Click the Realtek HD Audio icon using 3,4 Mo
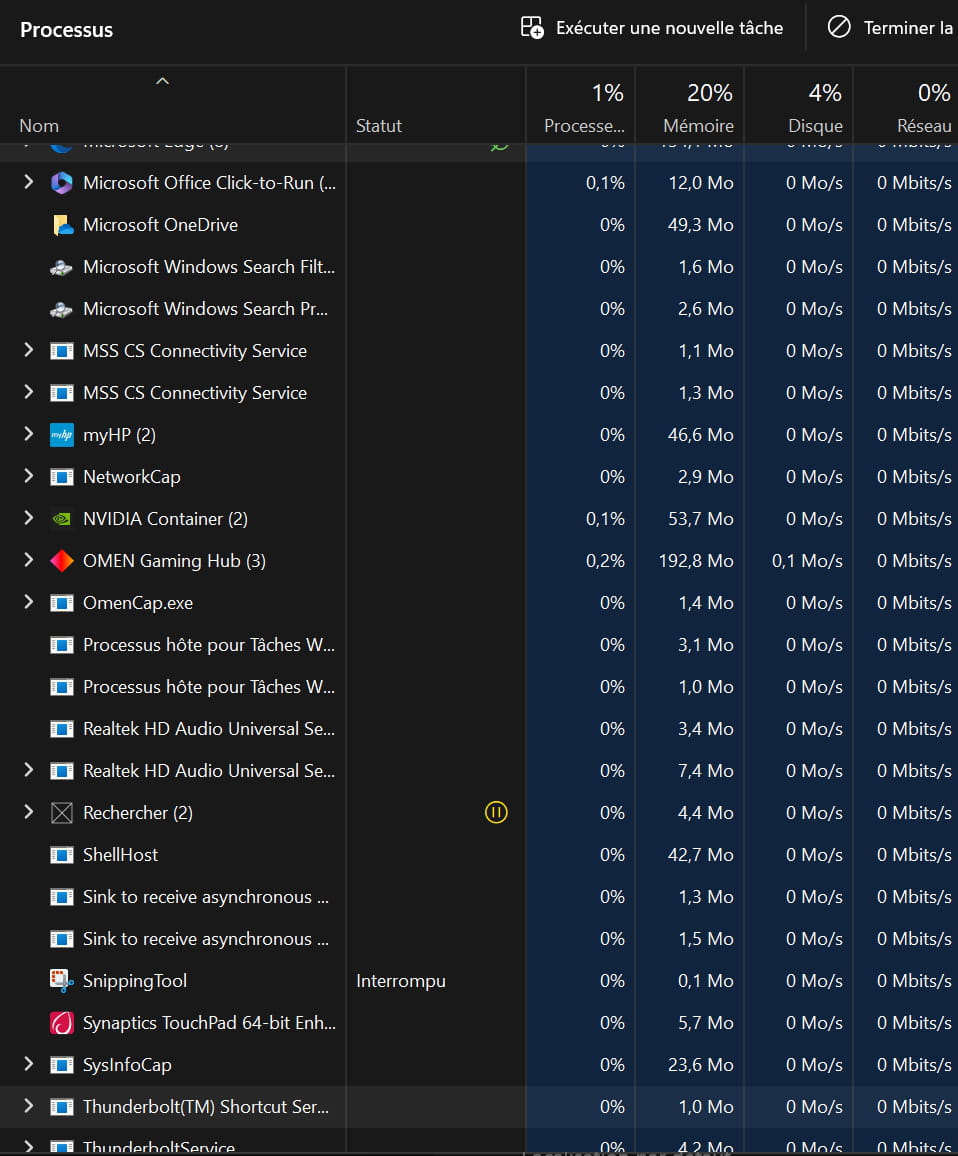The width and height of the screenshot is (958, 1156). click(x=61, y=729)
